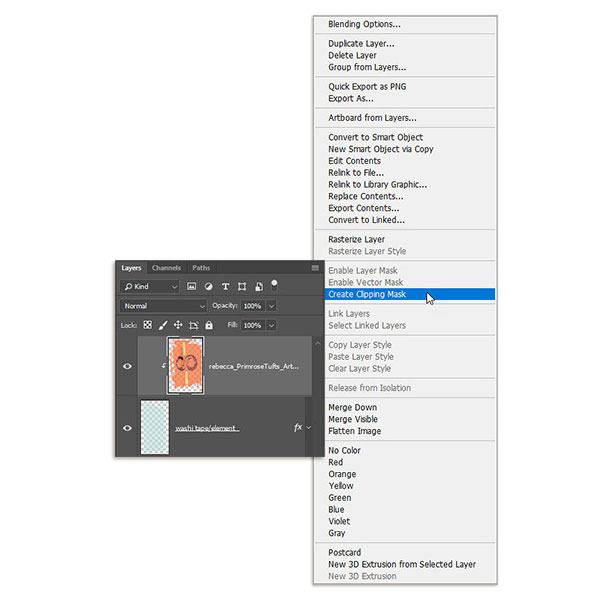600x600 pixels.
Task: Choose Rasterize Layer
Action: (x=405, y=240)
